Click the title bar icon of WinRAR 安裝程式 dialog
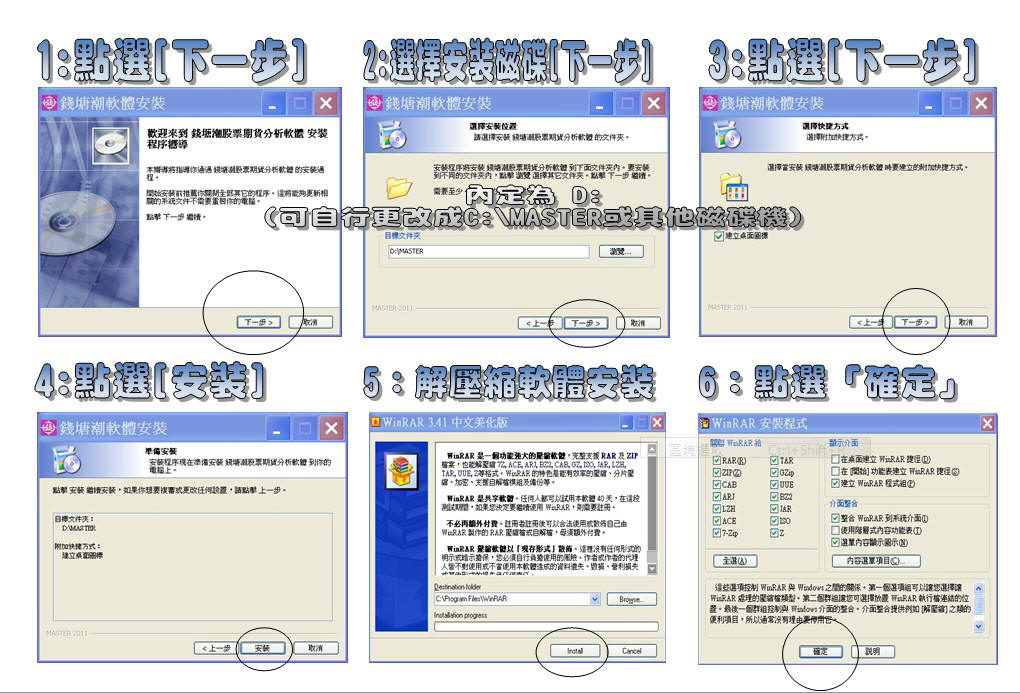1020x693 pixels. click(x=704, y=424)
